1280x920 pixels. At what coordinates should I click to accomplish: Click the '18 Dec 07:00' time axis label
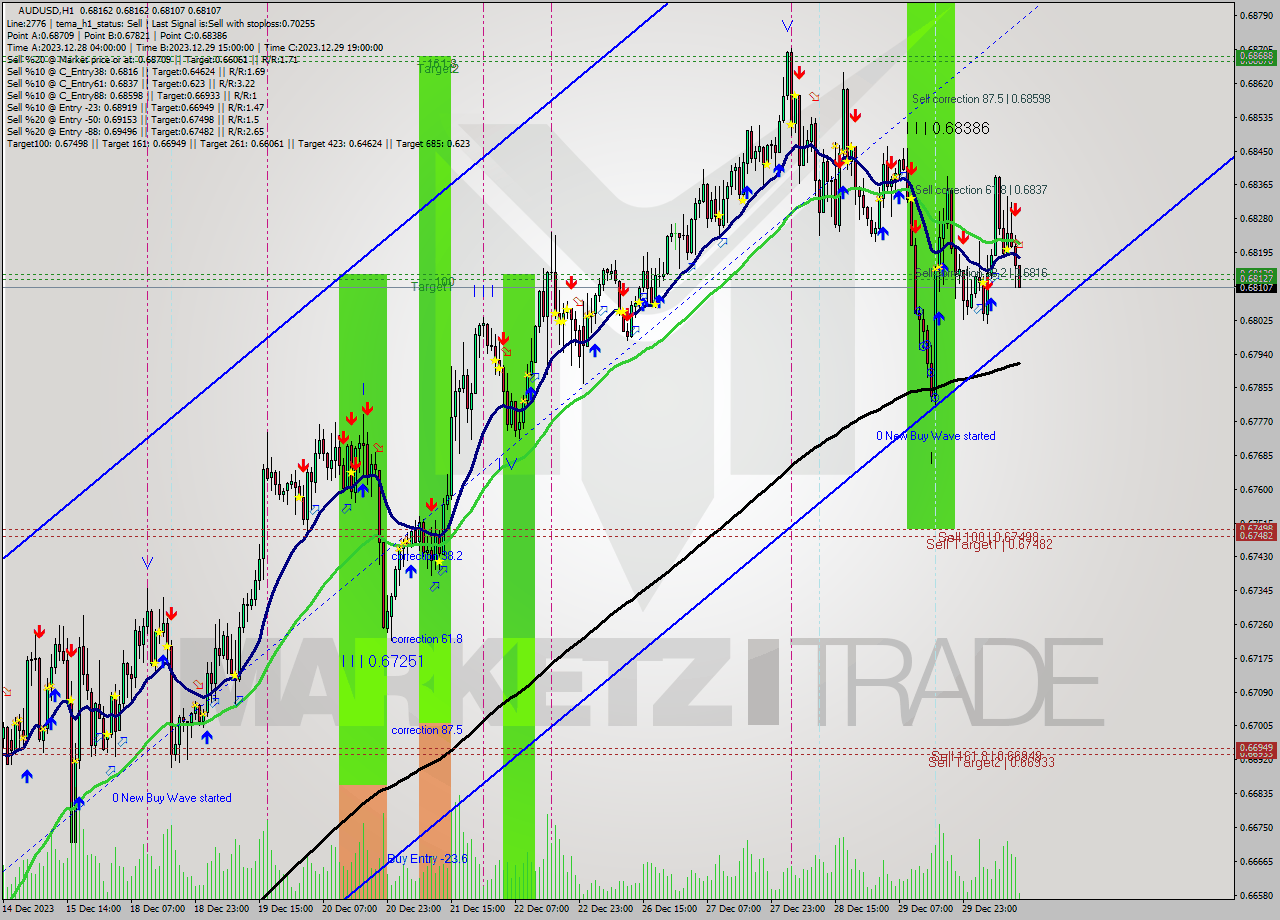[x=158, y=909]
